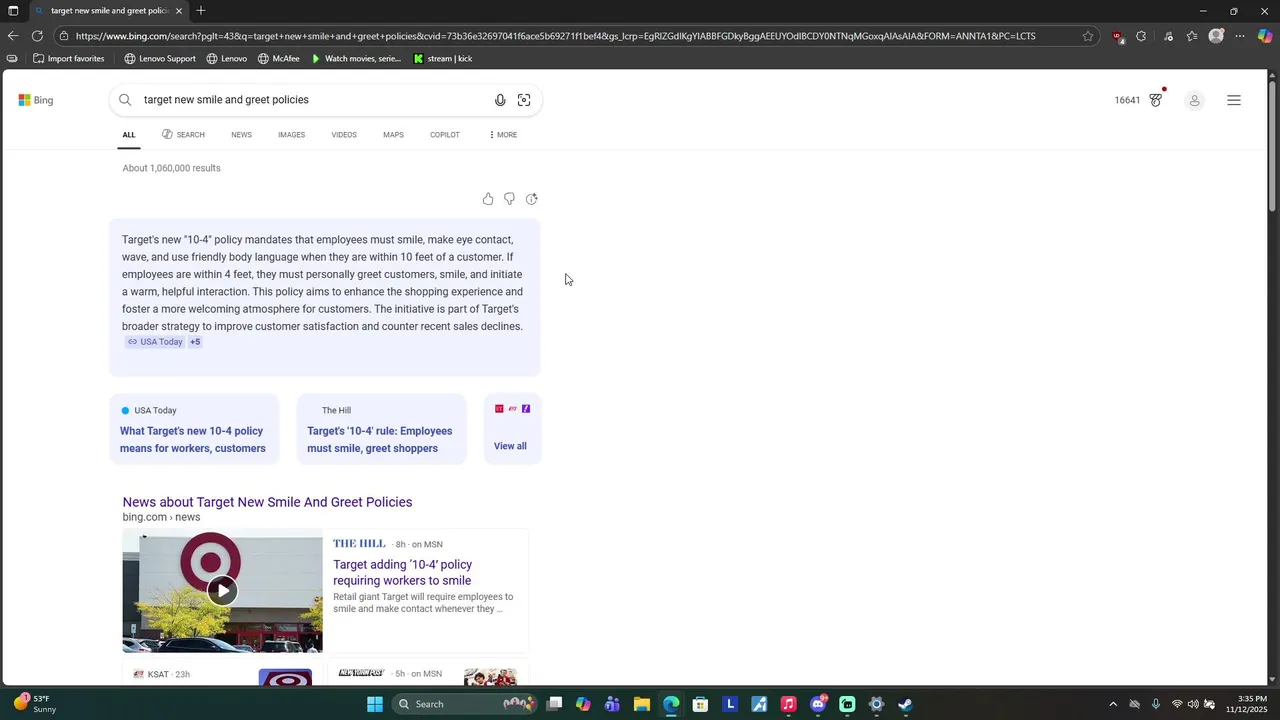Screen dimensions: 1280x720
Task: Open the Microsoft Store taskbar icon
Action: (x=700, y=704)
